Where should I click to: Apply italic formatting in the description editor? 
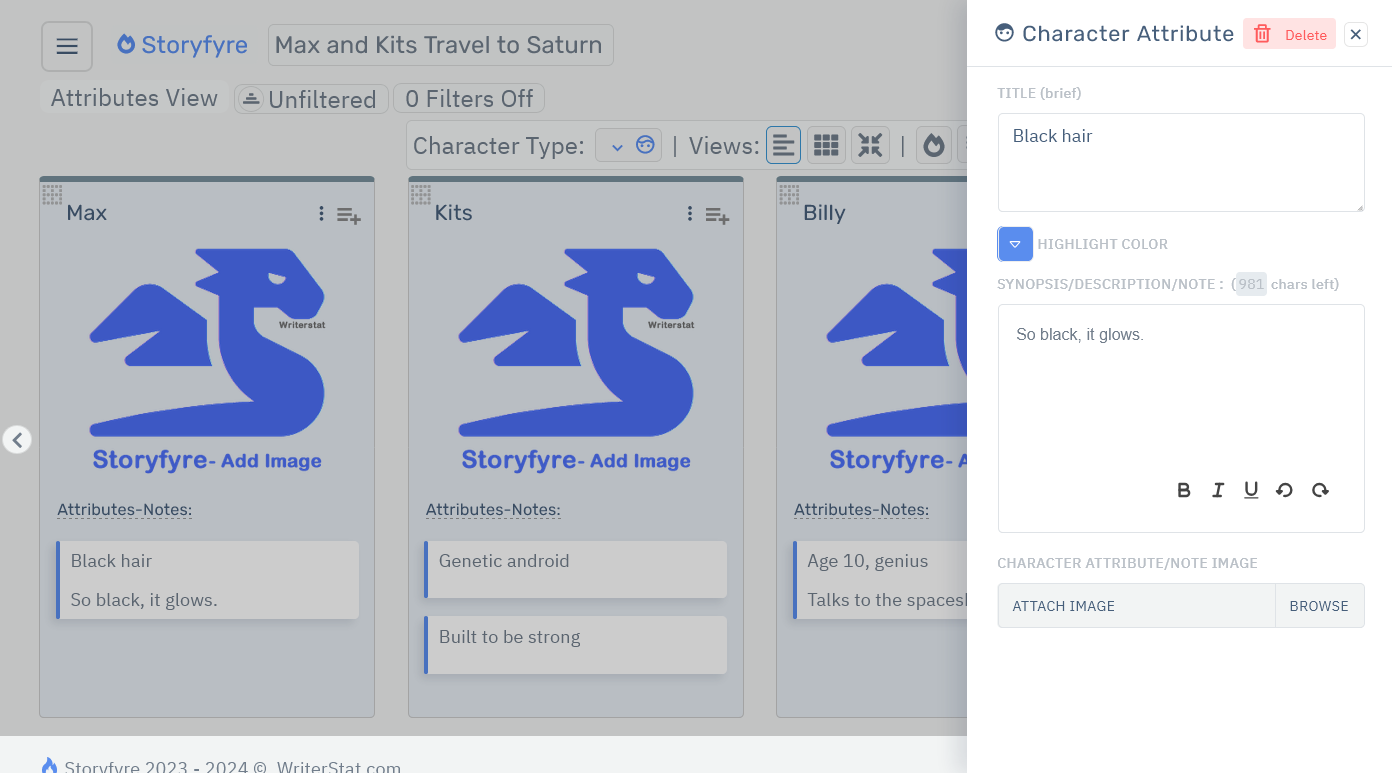pyautogui.click(x=1218, y=490)
